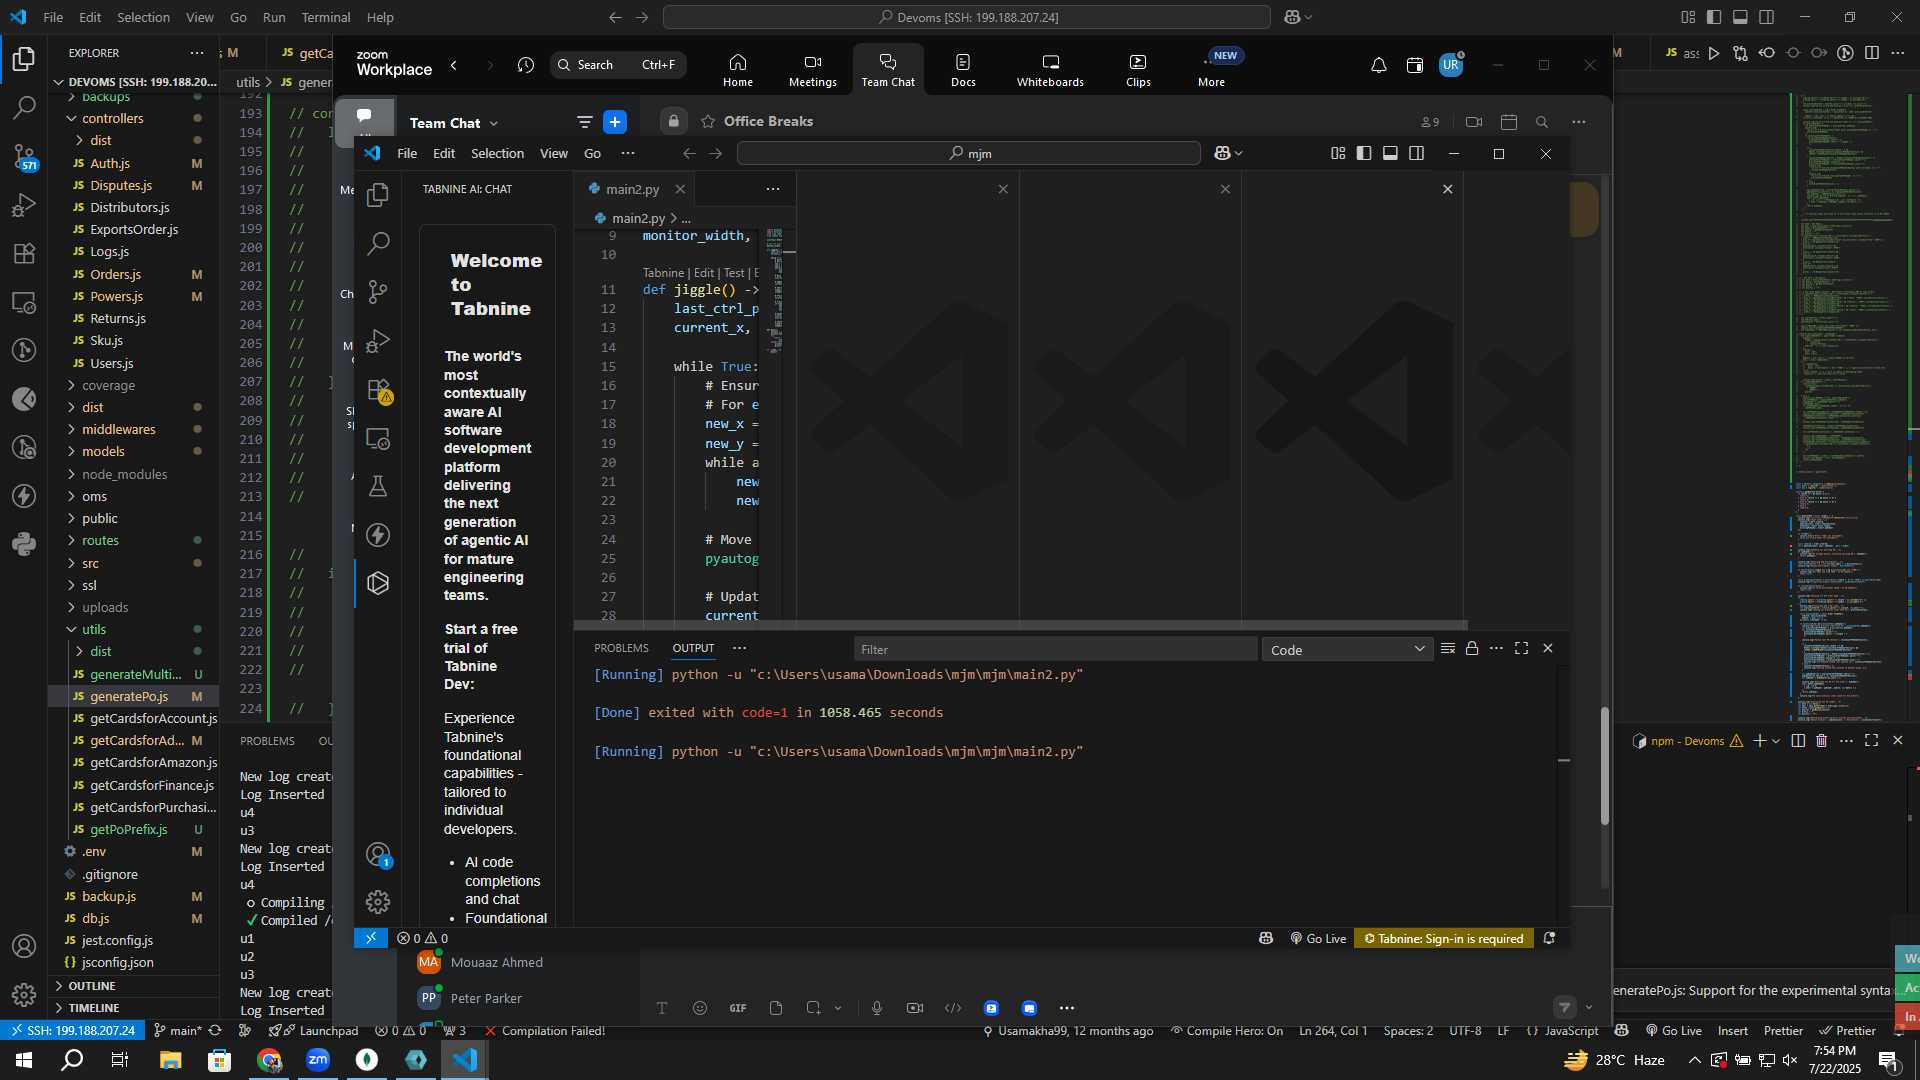
Task: Insert a GIF in the Zoom chat
Action: (x=738, y=1008)
